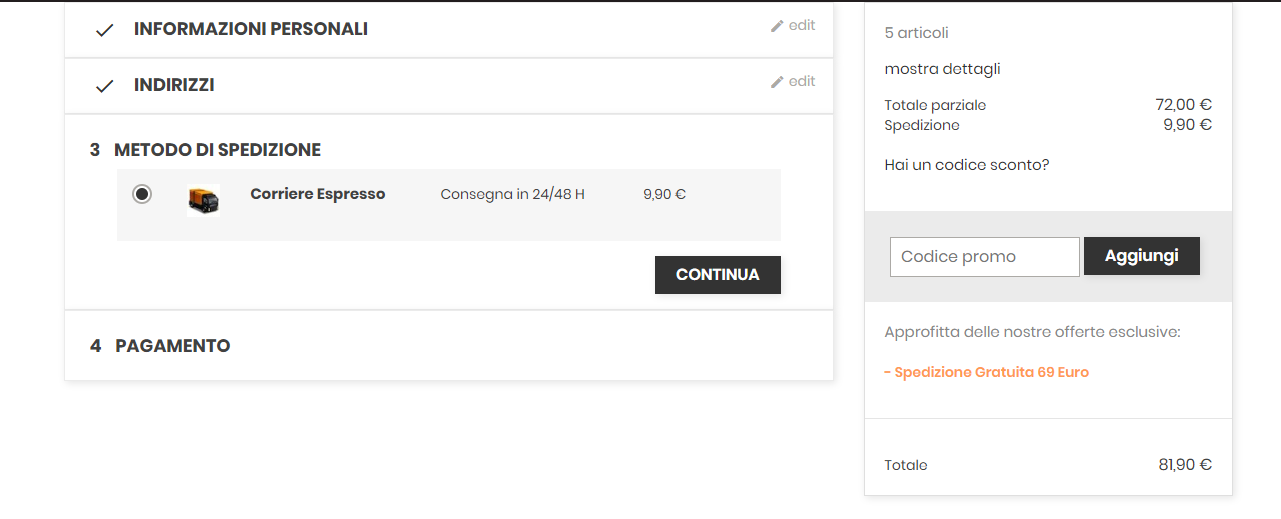Click the orange courier truck icon
Viewport: 1281px width, 519px height.
pyautogui.click(x=203, y=200)
